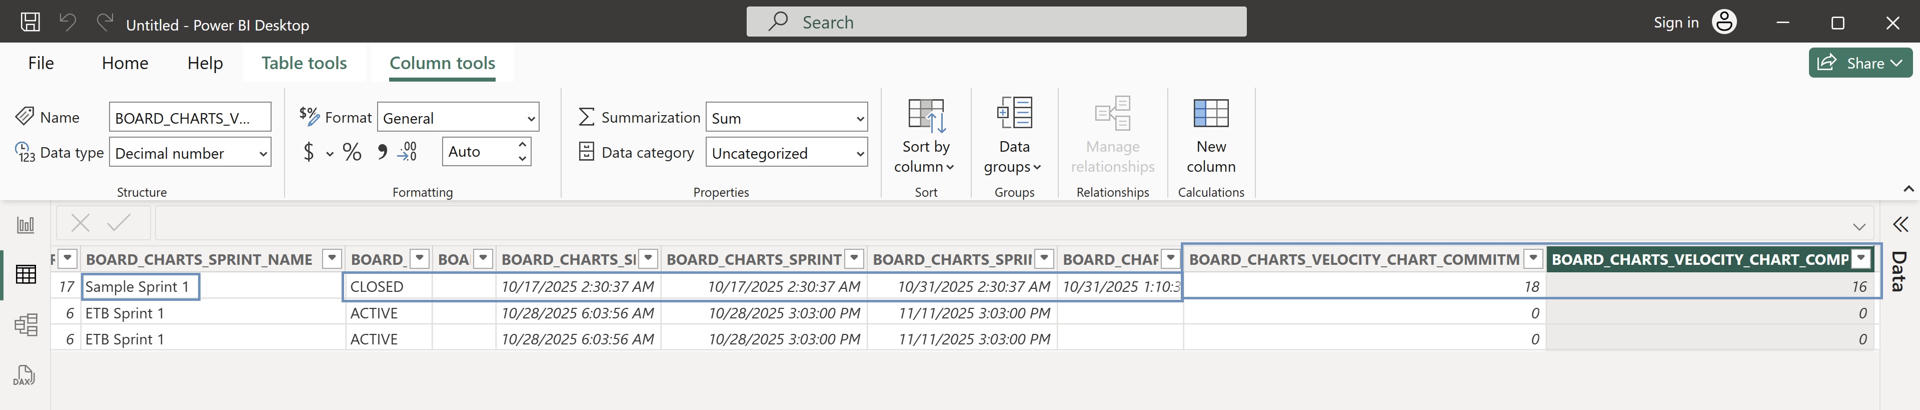Click the New column icon
The width and height of the screenshot is (1920, 410).
click(x=1210, y=114)
